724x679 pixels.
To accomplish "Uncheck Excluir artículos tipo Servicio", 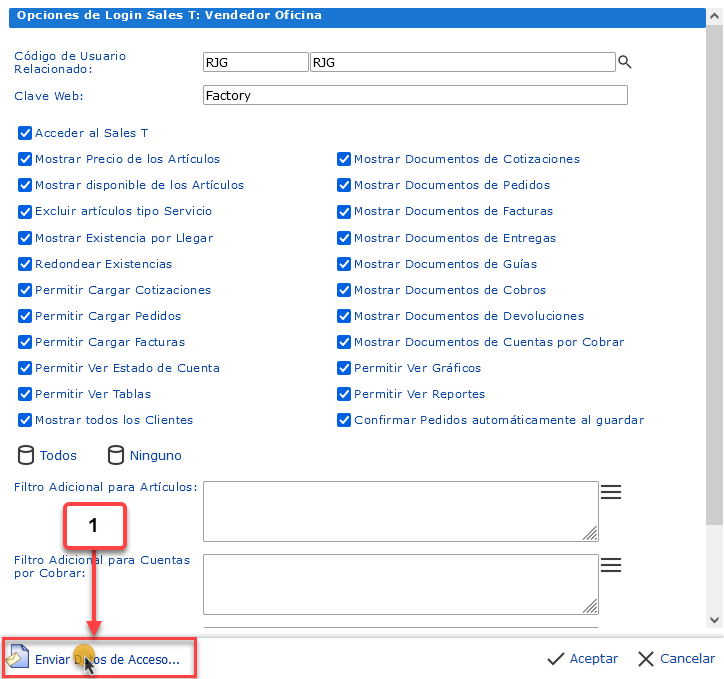I will 25,211.
